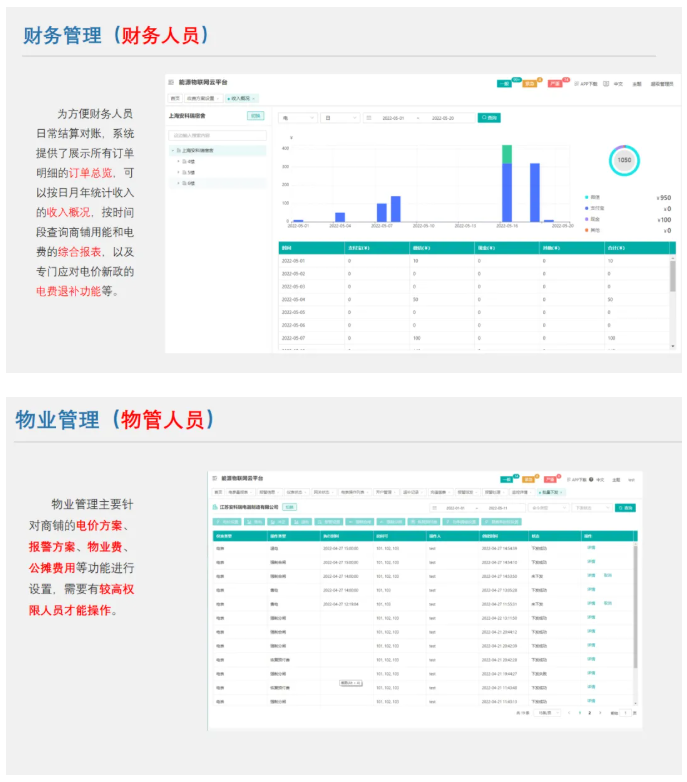This screenshot has height=782, width=687.
Task: Click 详情 link in first table row
Action: [x=591, y=548]
